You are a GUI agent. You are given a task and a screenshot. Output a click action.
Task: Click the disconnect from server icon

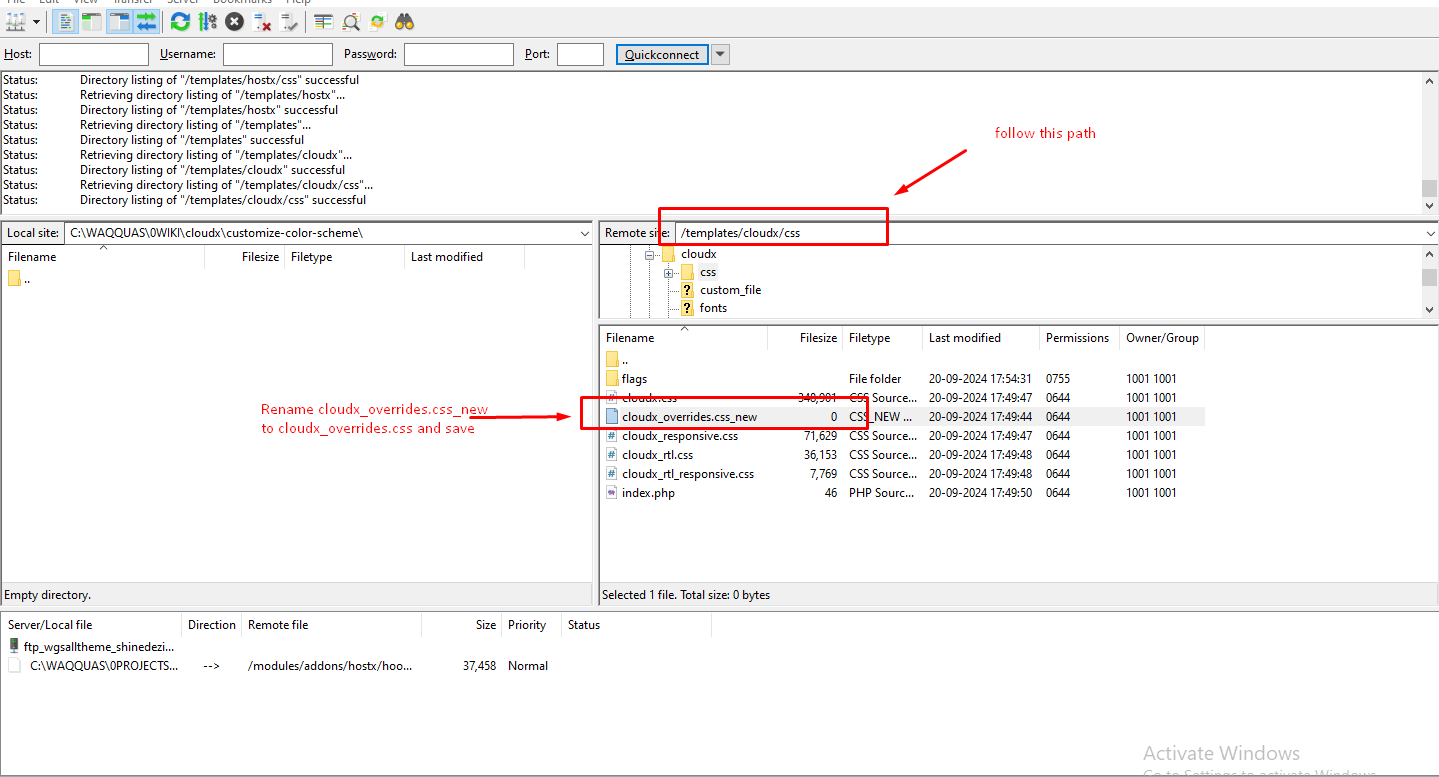coord(262,21)
